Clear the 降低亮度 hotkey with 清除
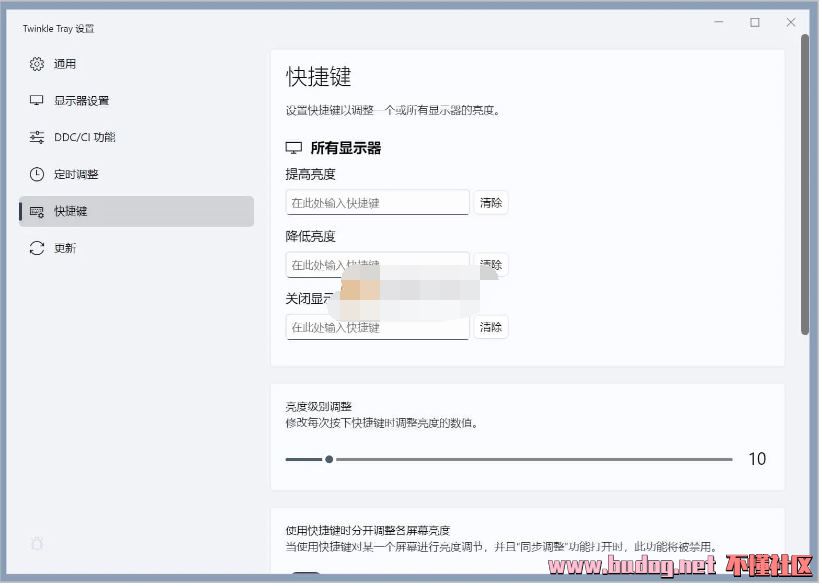Screen dimensions: 822x586 point(491,265)
